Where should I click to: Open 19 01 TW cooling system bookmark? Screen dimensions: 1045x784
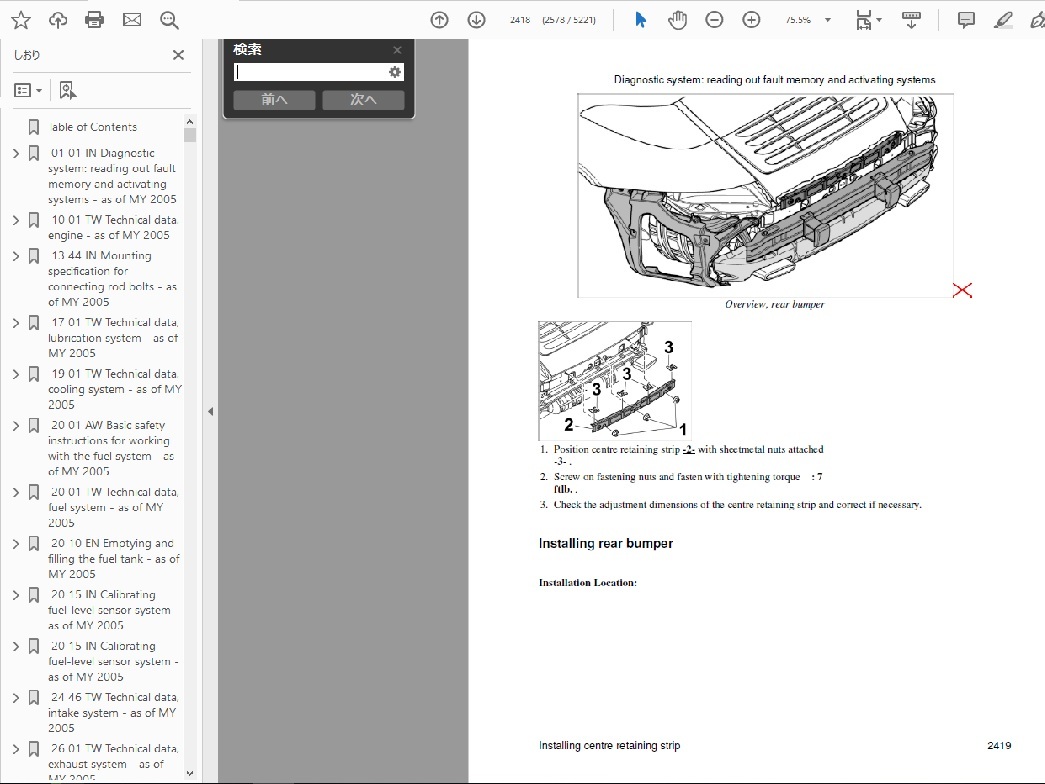pyautogui.click(x=115, y=389)
